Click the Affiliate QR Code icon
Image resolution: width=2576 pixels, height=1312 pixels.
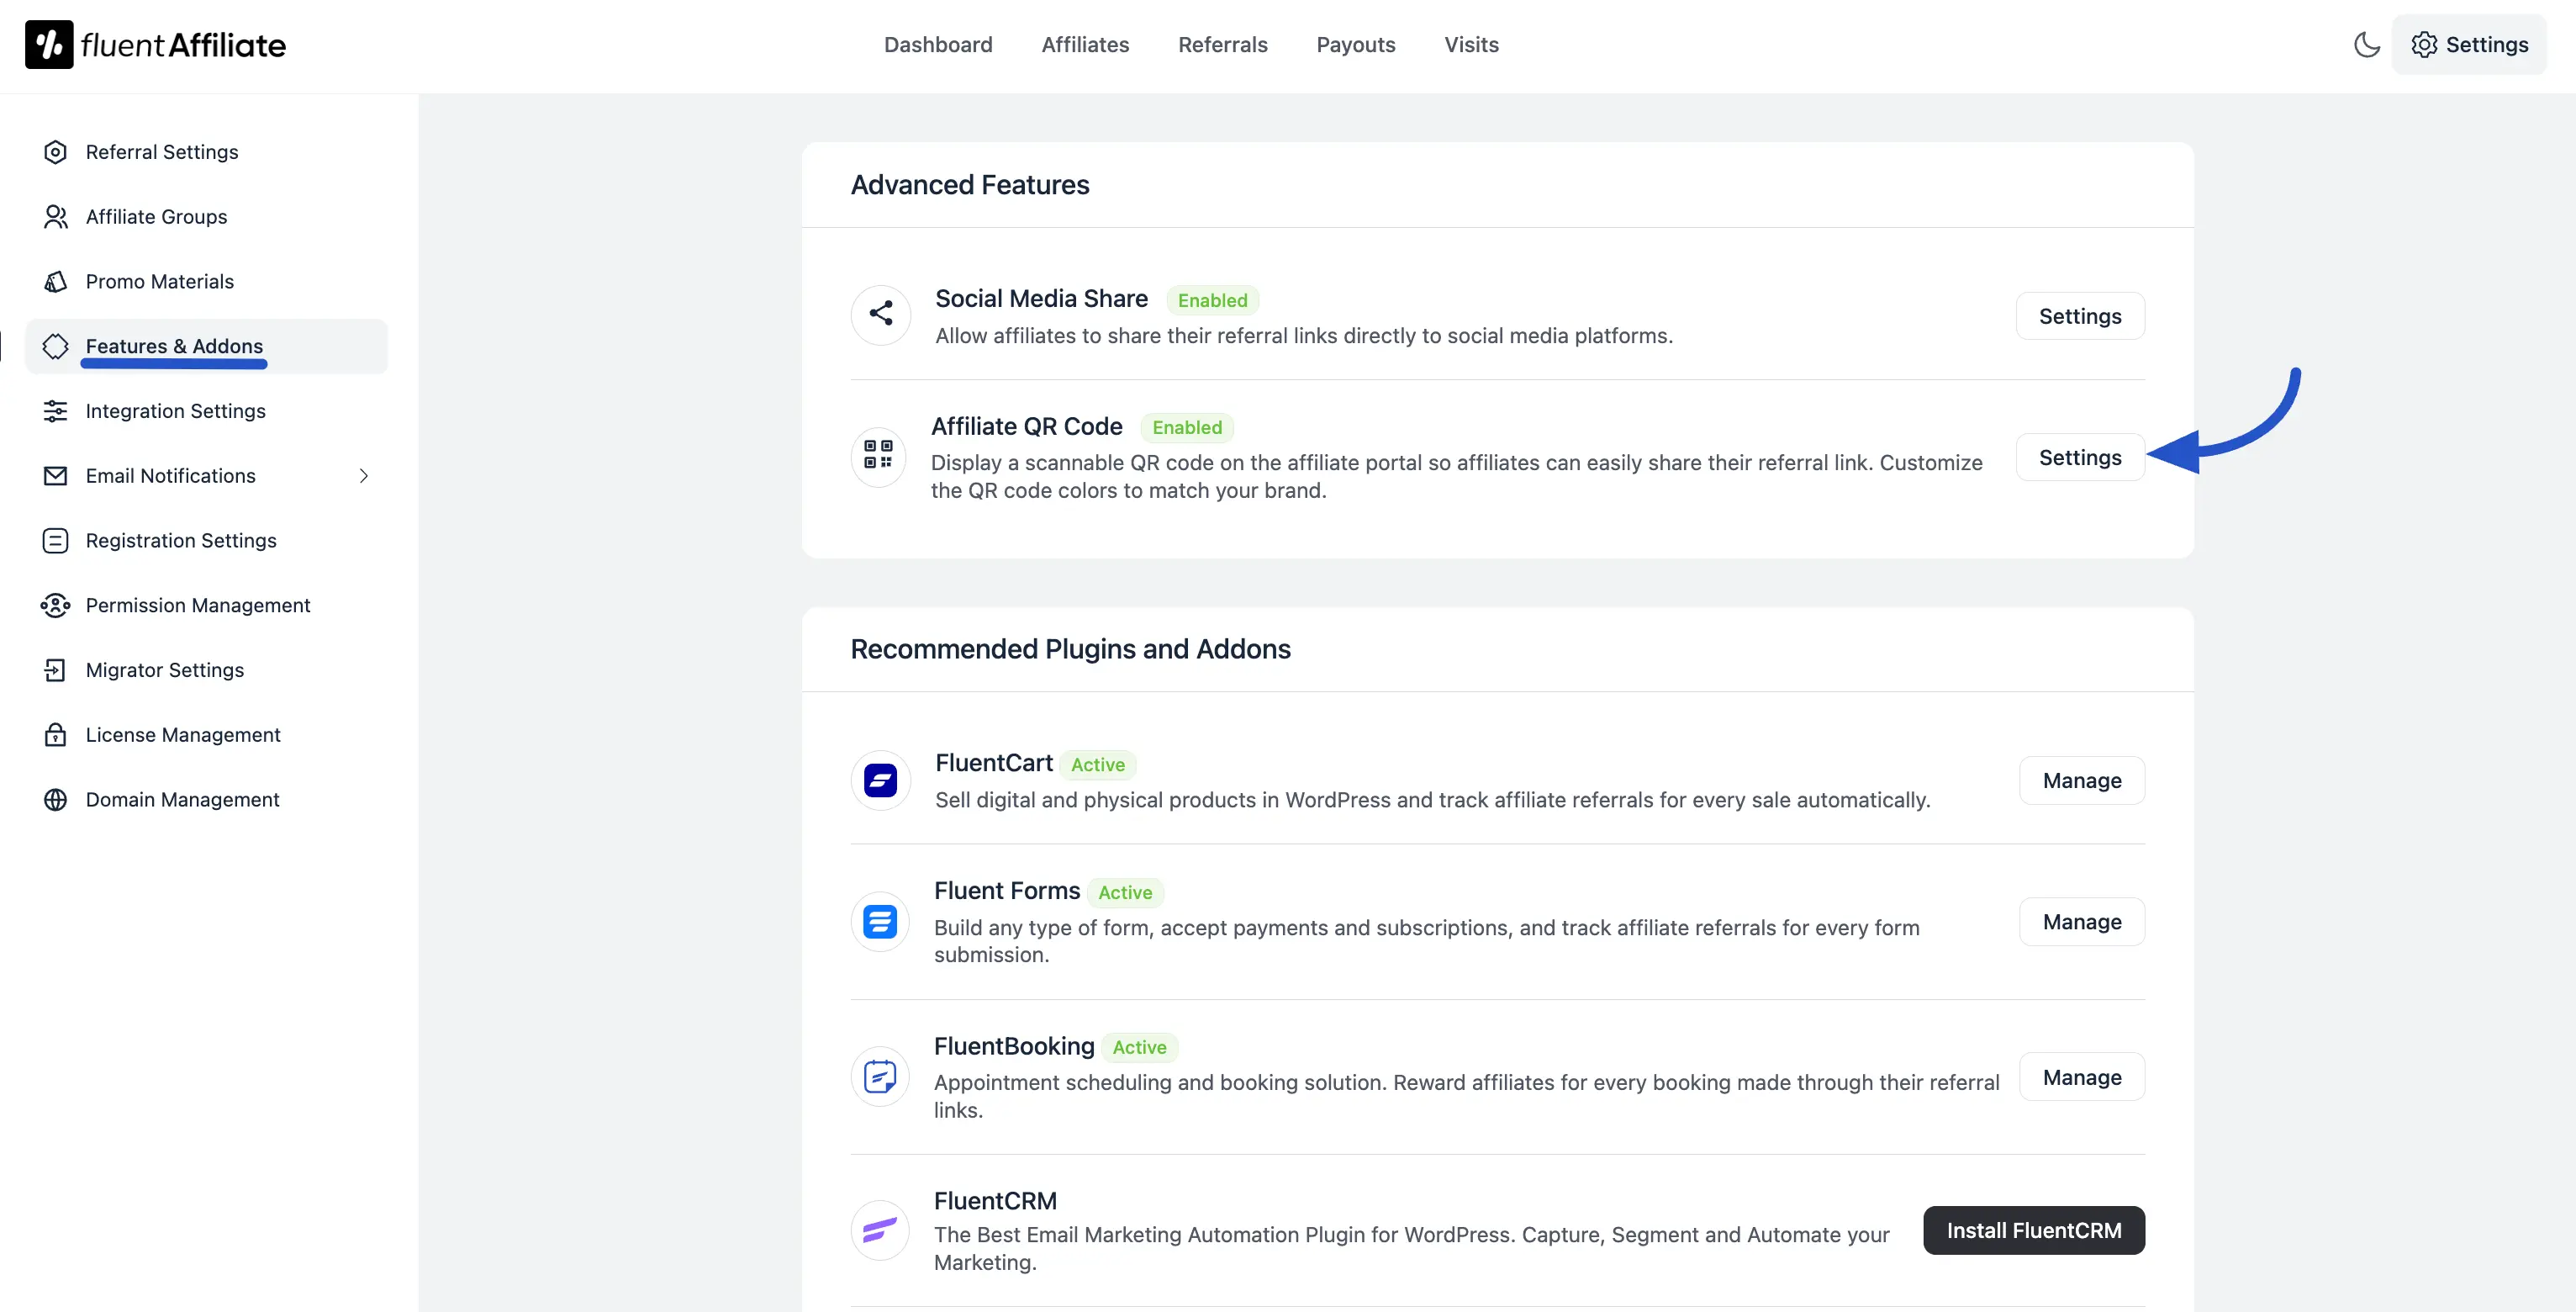878,456
